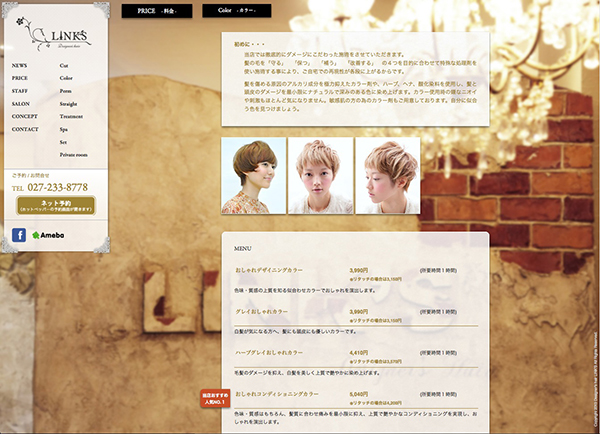The width and height of the screenshot is (600, 434).
Task: Click the おしゃれデザイニングカラー menu name
Action: click(x=269, y=270)
